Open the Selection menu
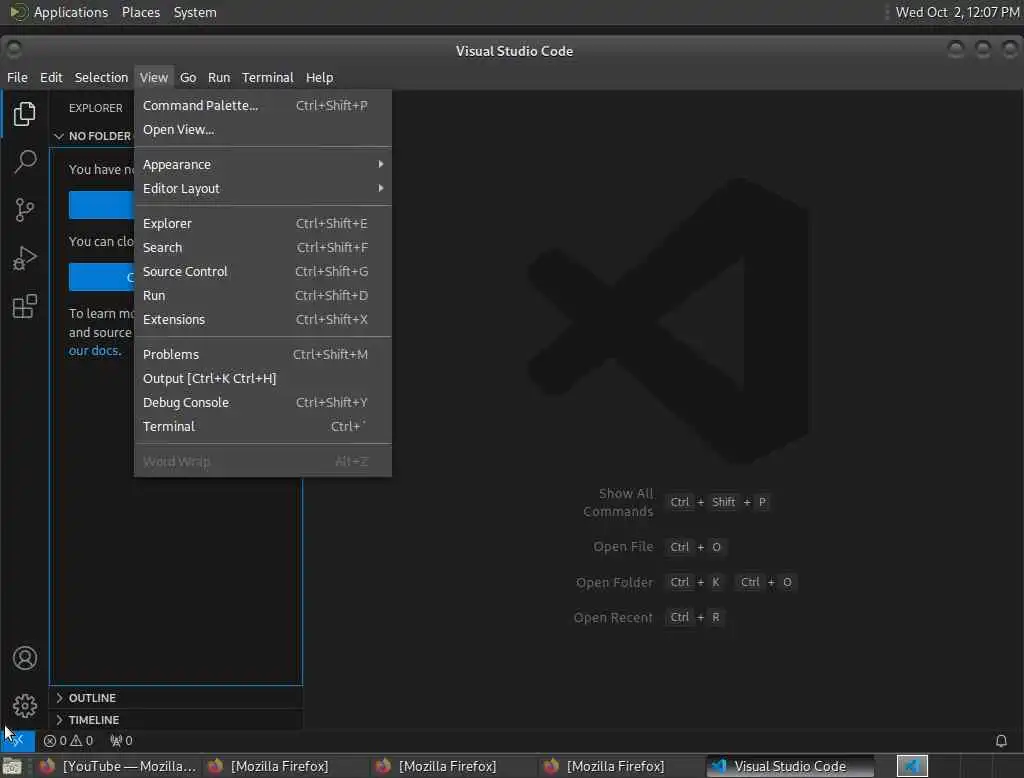 (x=101, y=77)
